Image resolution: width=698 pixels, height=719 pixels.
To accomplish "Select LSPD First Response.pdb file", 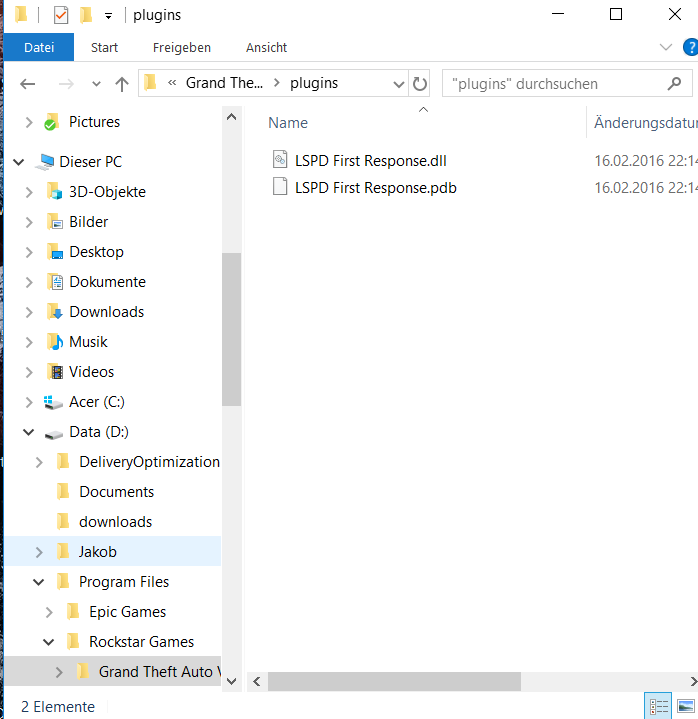I will tap(376, 188).
